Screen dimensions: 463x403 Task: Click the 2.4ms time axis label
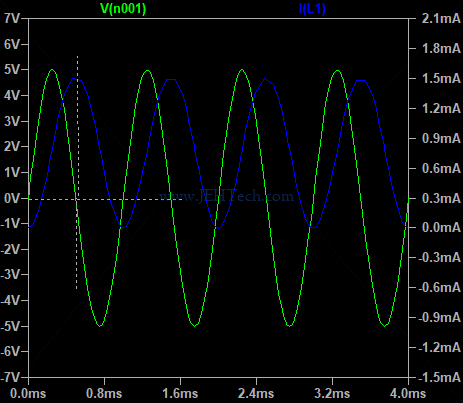(256, 393)
